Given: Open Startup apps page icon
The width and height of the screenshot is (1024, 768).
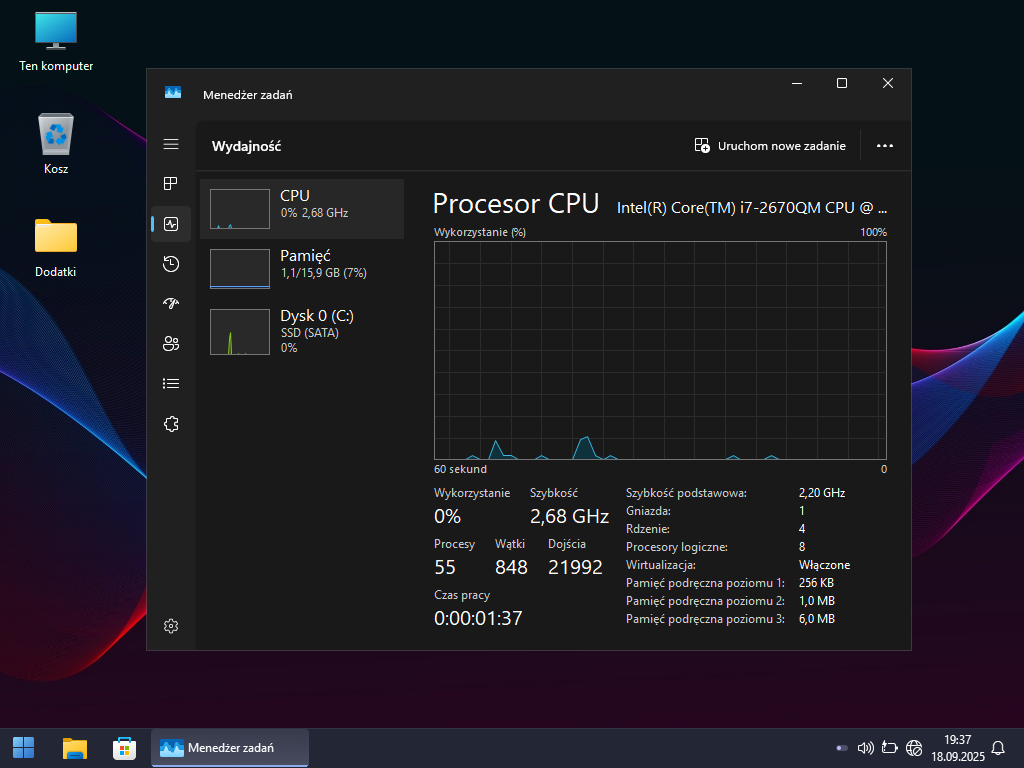Looking at the screenshot, I should click(x=171, y=304).
